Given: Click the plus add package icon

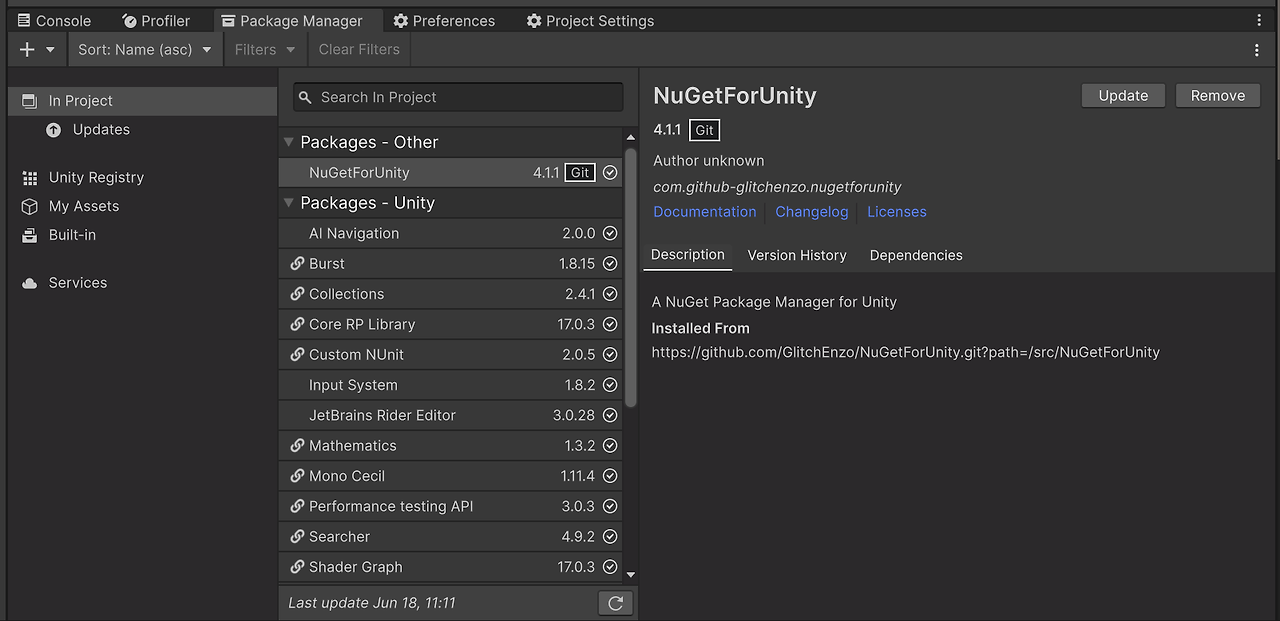Looking at the screenshot, I should tap(27, 49).
